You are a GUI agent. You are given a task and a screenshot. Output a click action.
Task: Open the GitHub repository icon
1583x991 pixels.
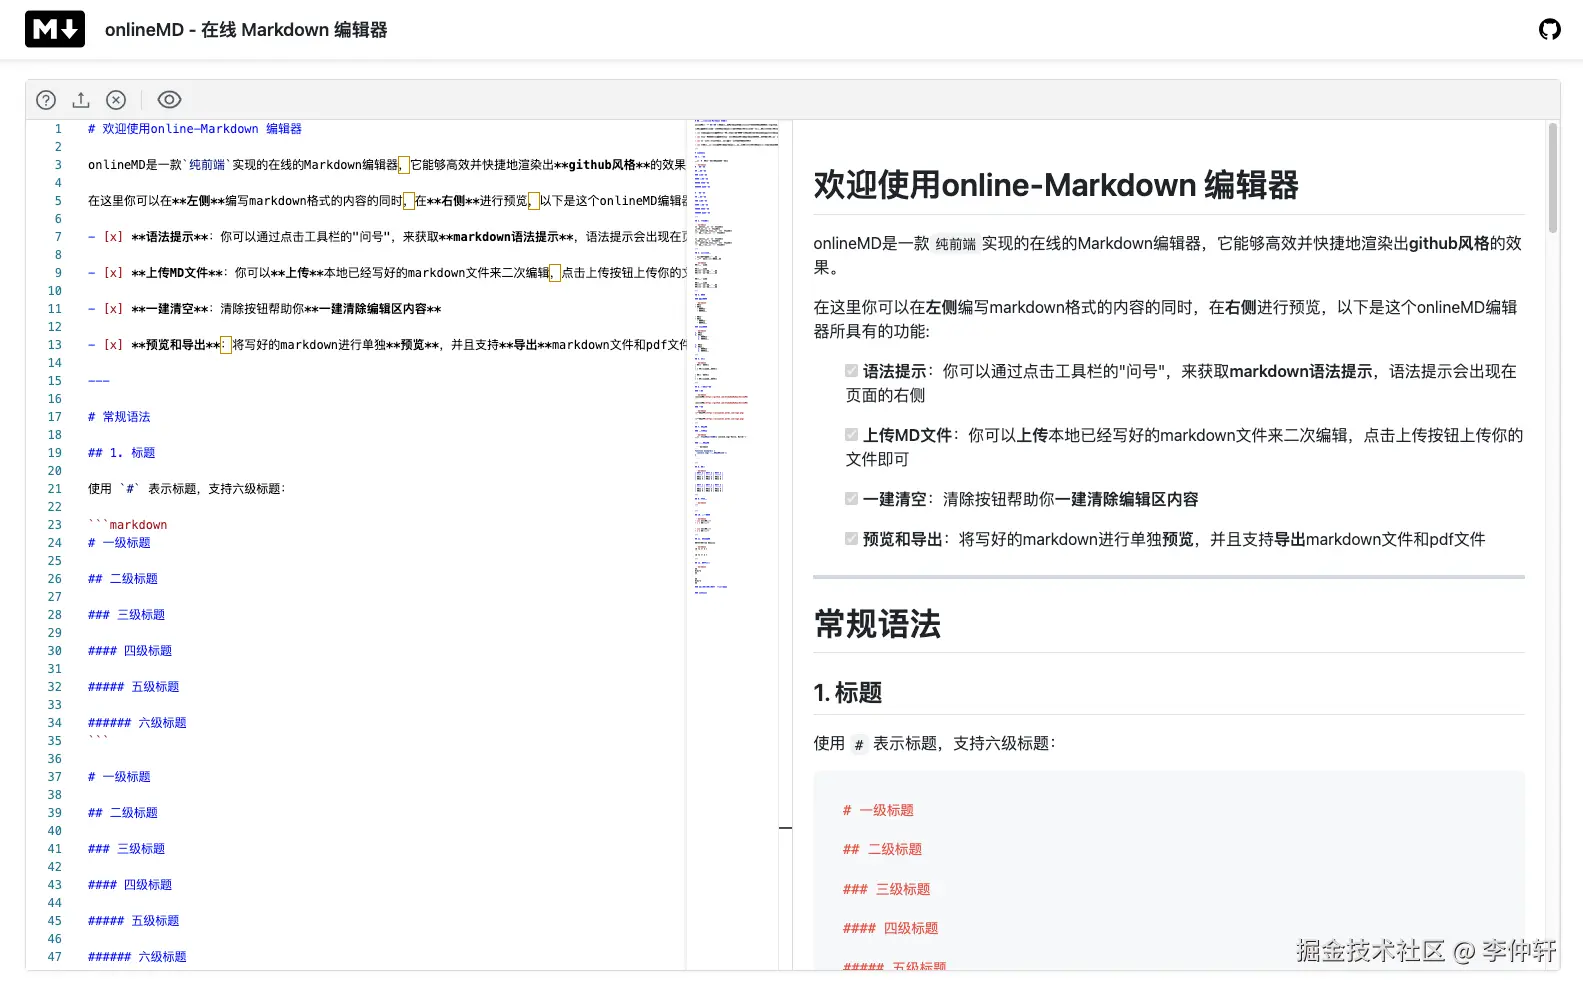click(1549, 29)
